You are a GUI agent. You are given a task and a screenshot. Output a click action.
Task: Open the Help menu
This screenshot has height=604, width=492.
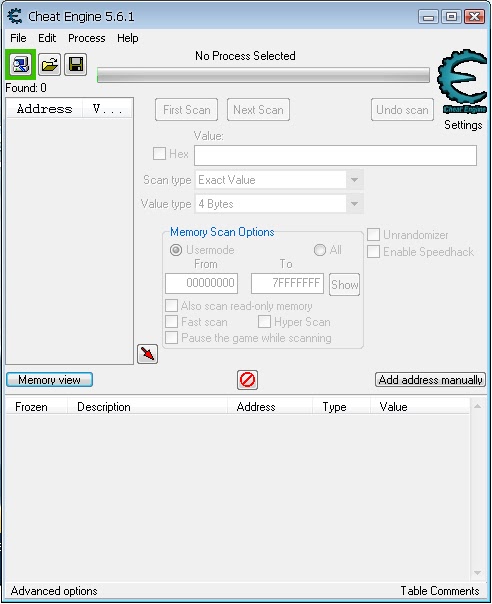(128, 38)
